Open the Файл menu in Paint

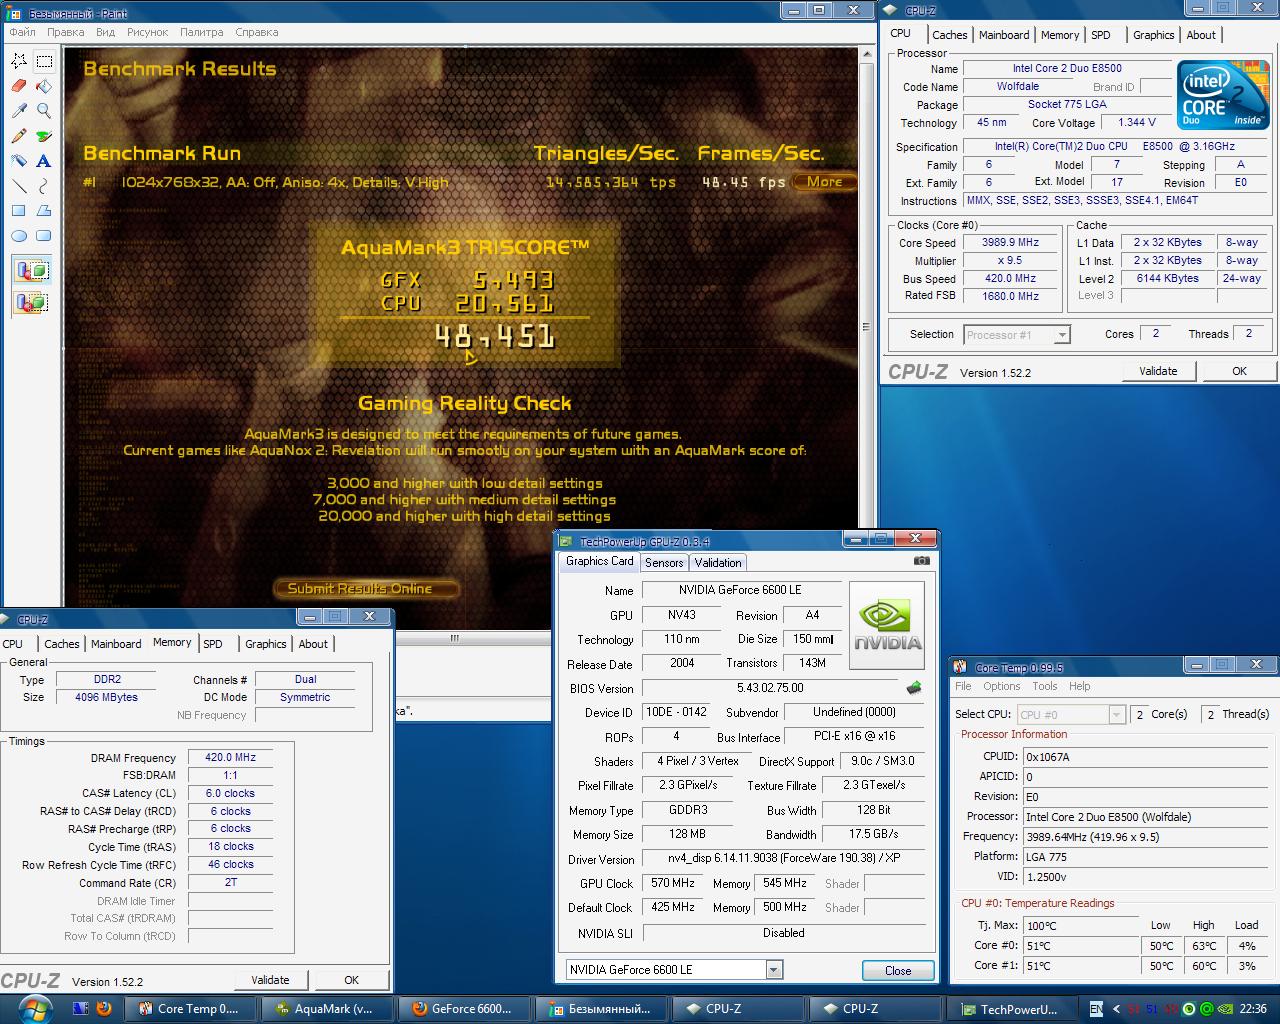pos(22,32)
